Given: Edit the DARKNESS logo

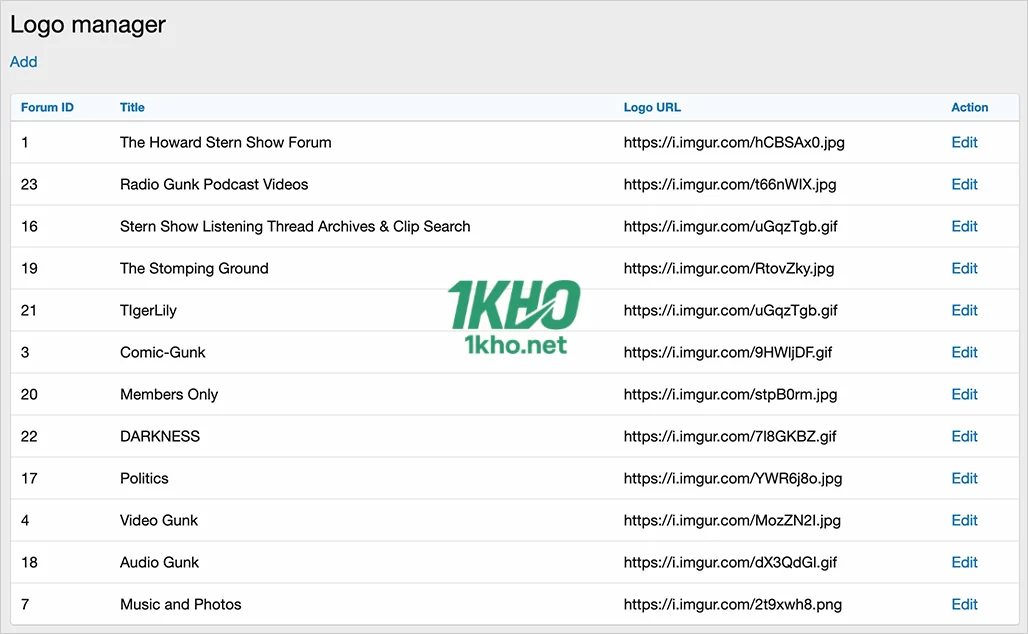Looking at the screenshot, I should coord(963,436).
